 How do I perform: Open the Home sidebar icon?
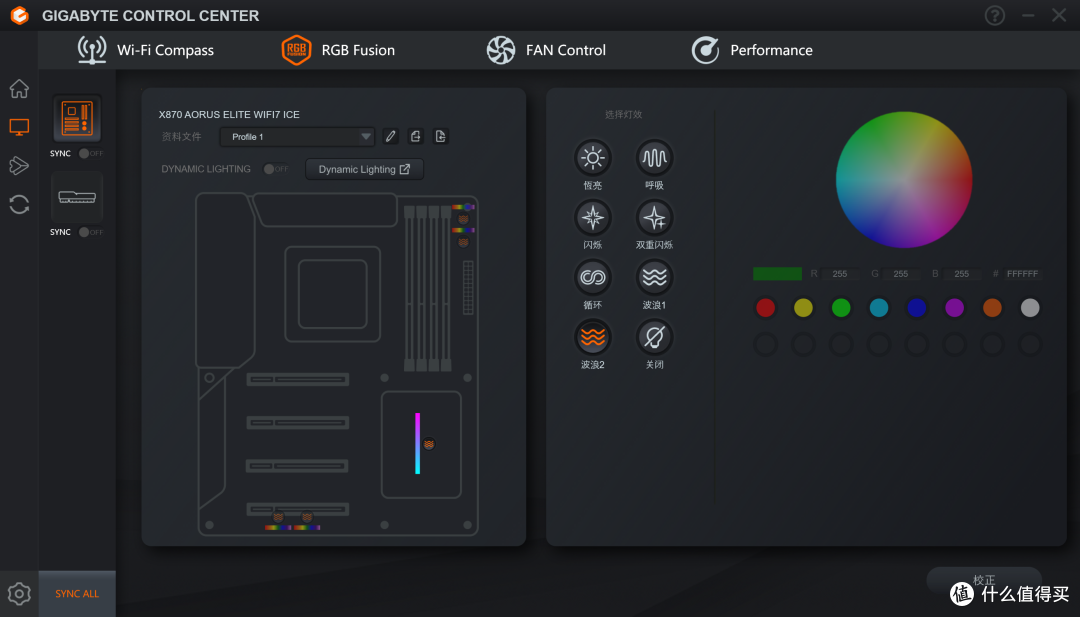point(19,89)
